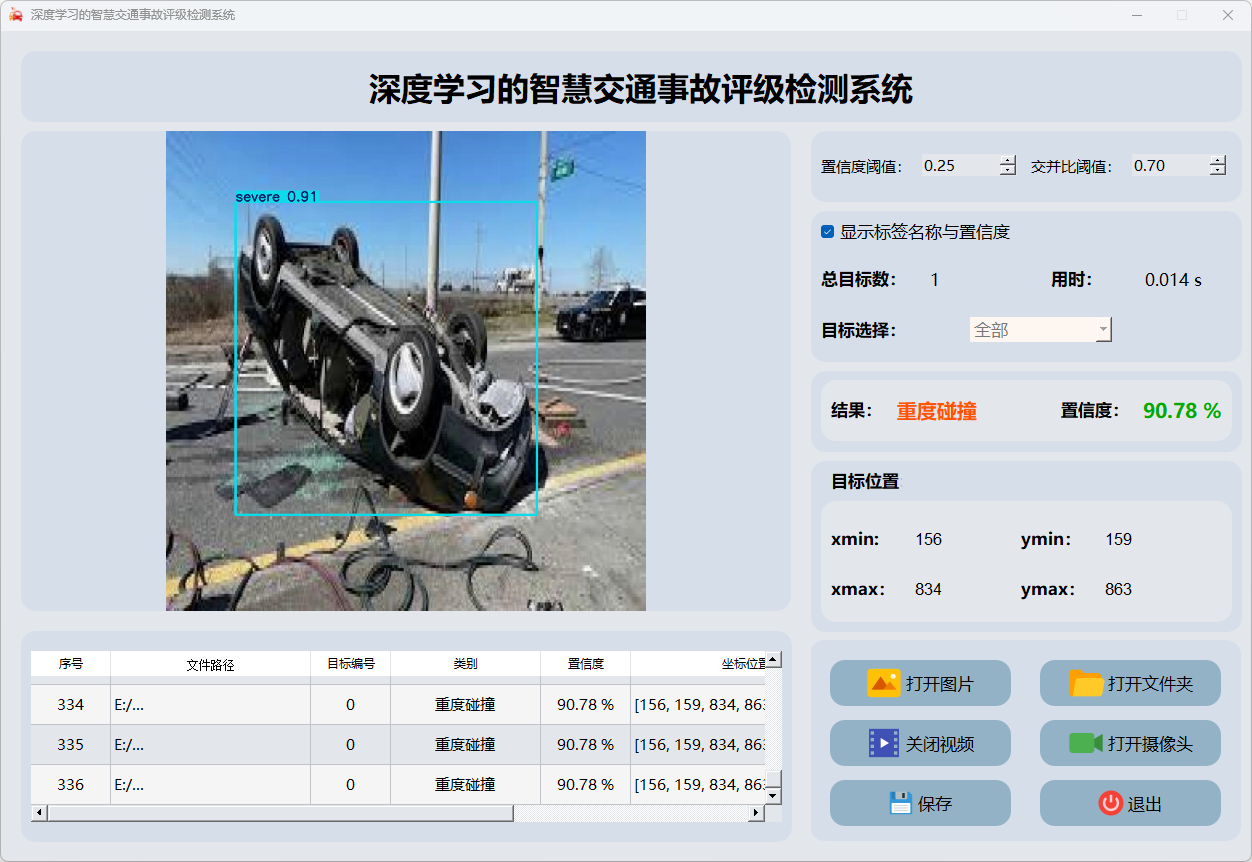Screen dimensions: 1252x862
Task: Increase the 置信度阈值 value with up arrow
Action: (x=1007, y=161)
